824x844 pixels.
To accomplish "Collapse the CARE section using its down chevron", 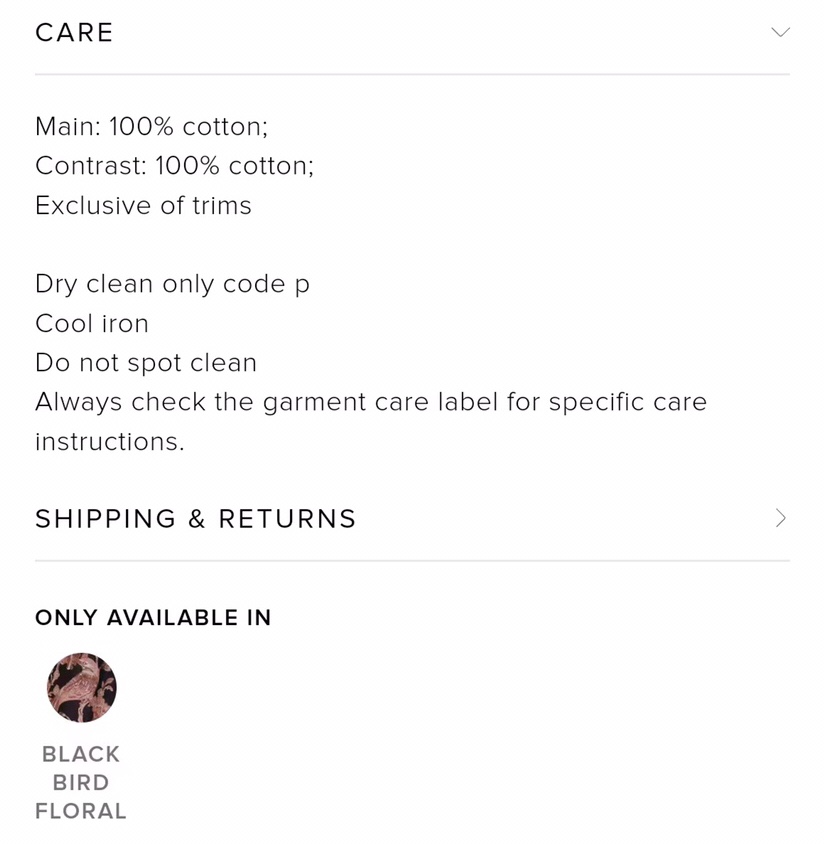I will pos(780,32).
